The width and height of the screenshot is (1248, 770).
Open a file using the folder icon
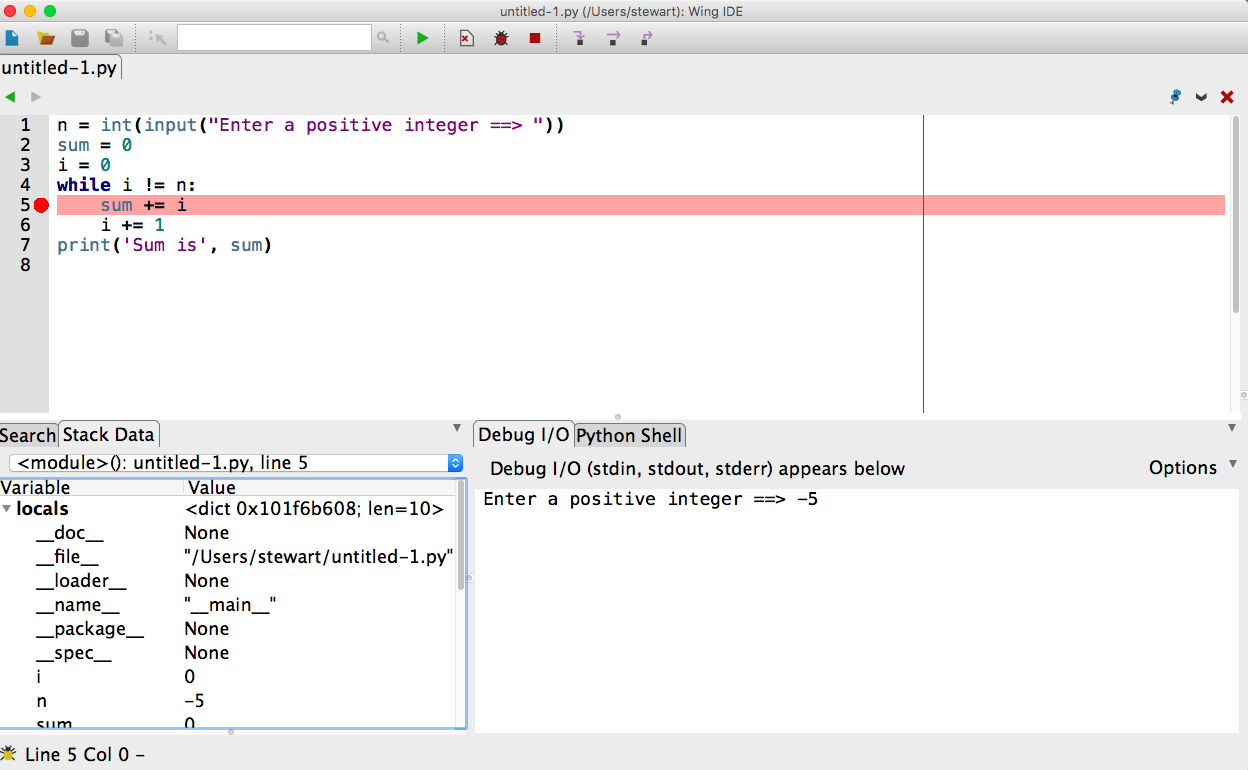coord(46,37)
